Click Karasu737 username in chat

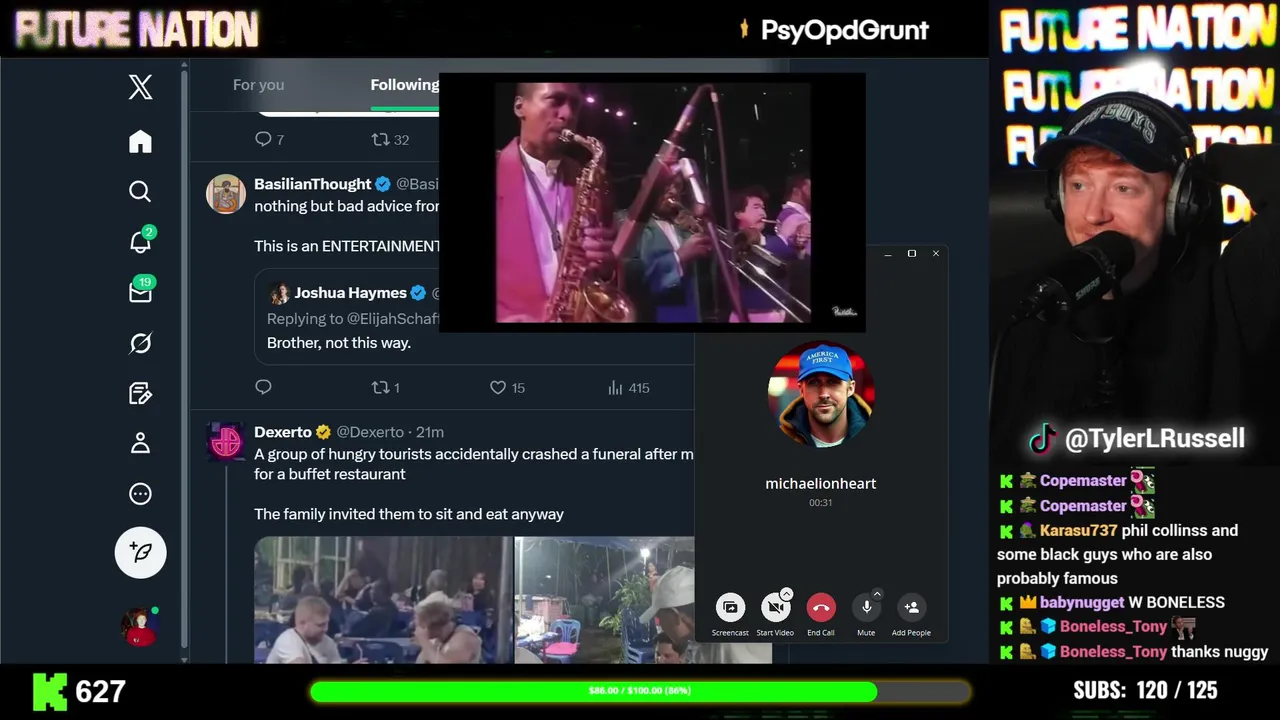pos(1078,531)
